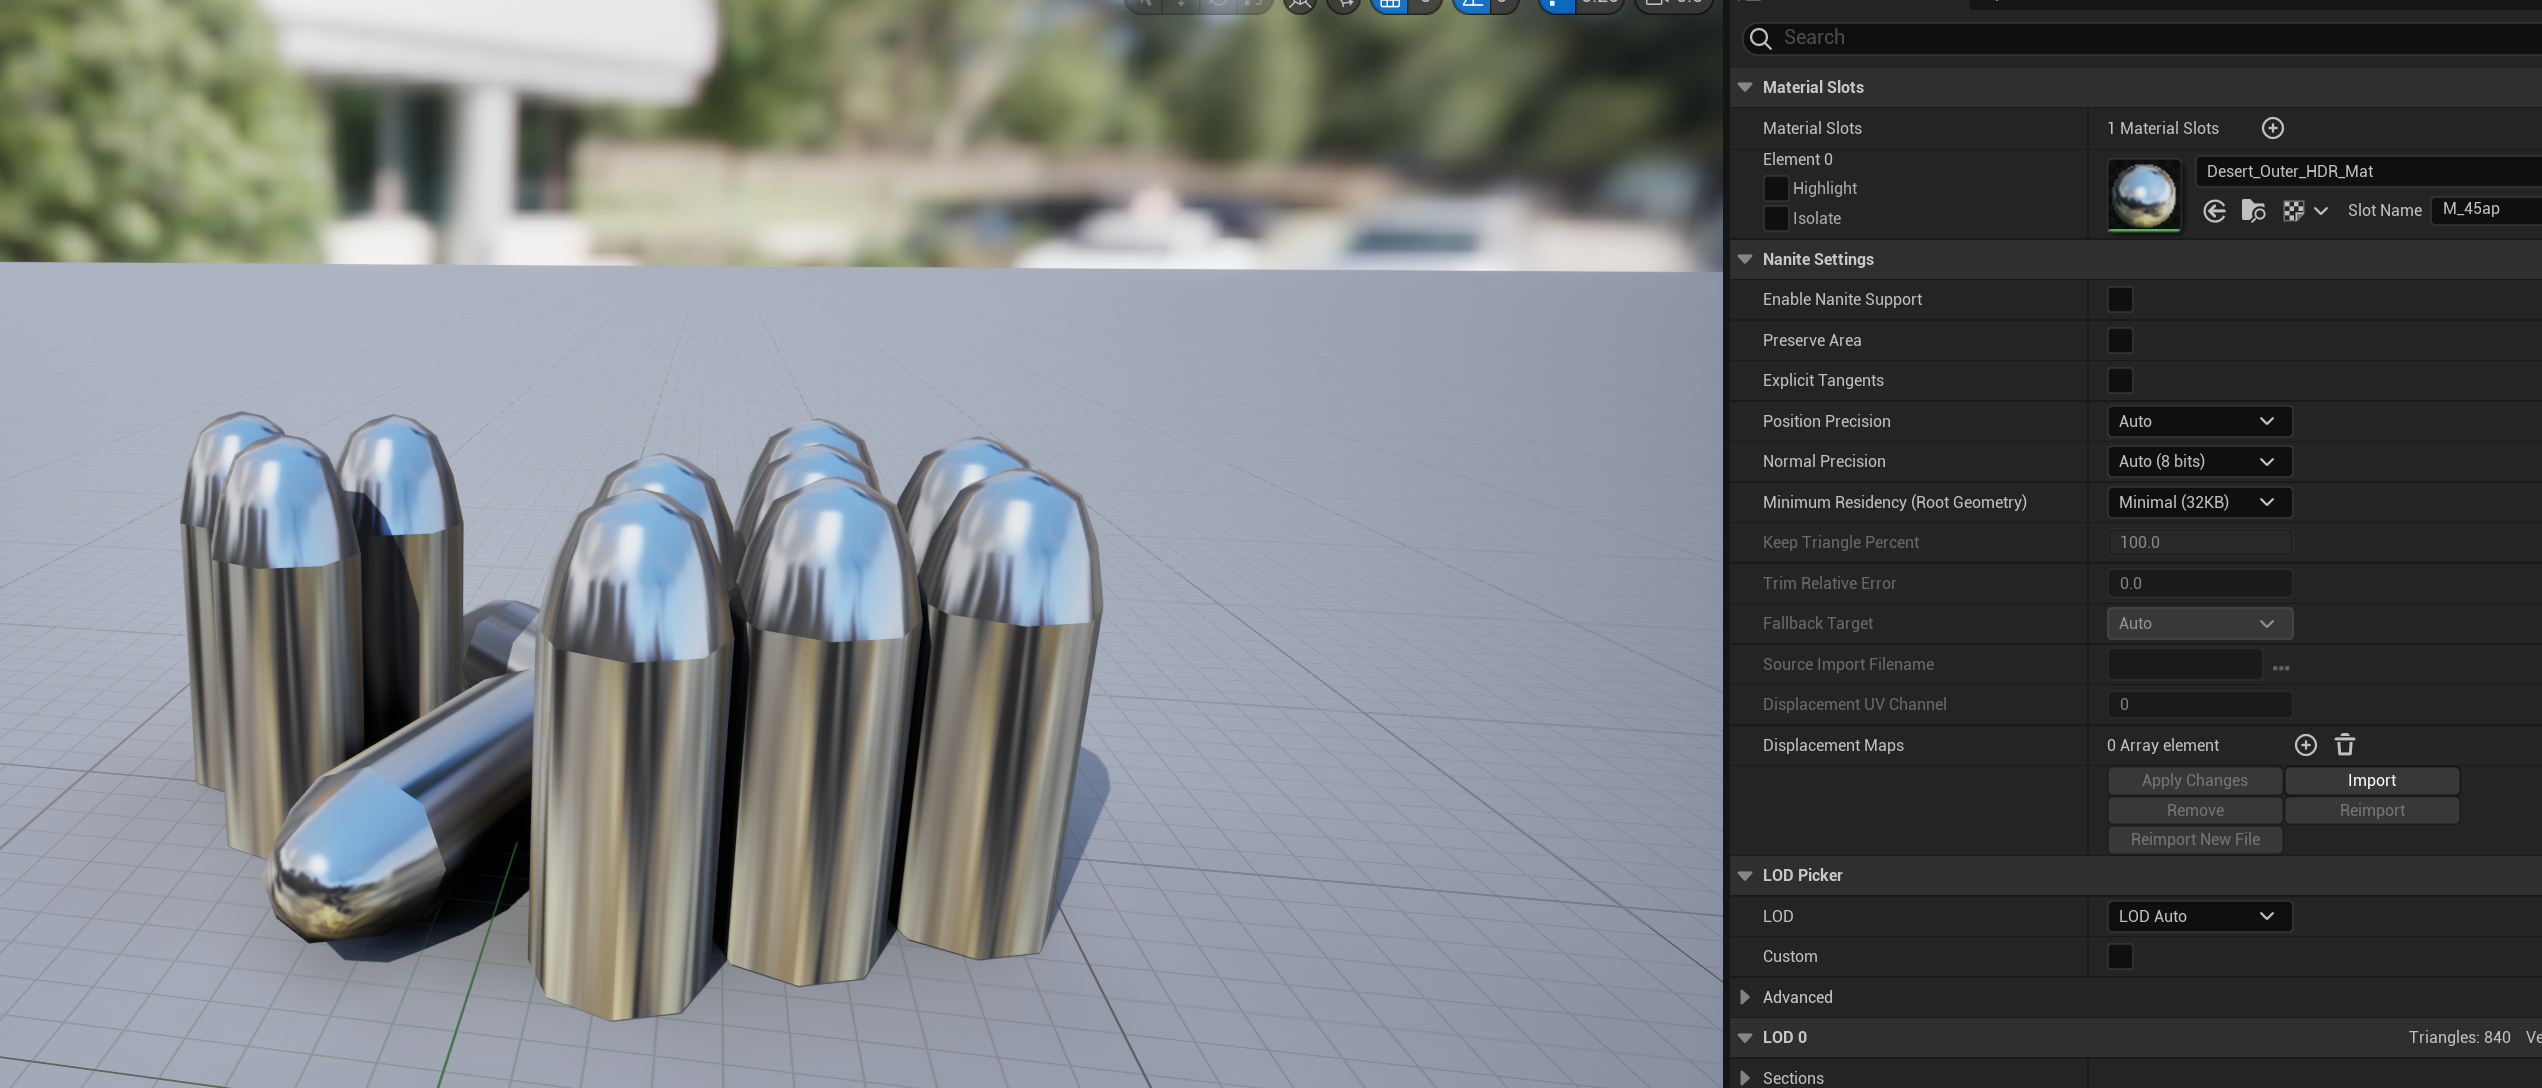This screenshot has width=2542, height=1088.
Task: Add a Displacement Maps array element
Action: (x=2305, y=745)
